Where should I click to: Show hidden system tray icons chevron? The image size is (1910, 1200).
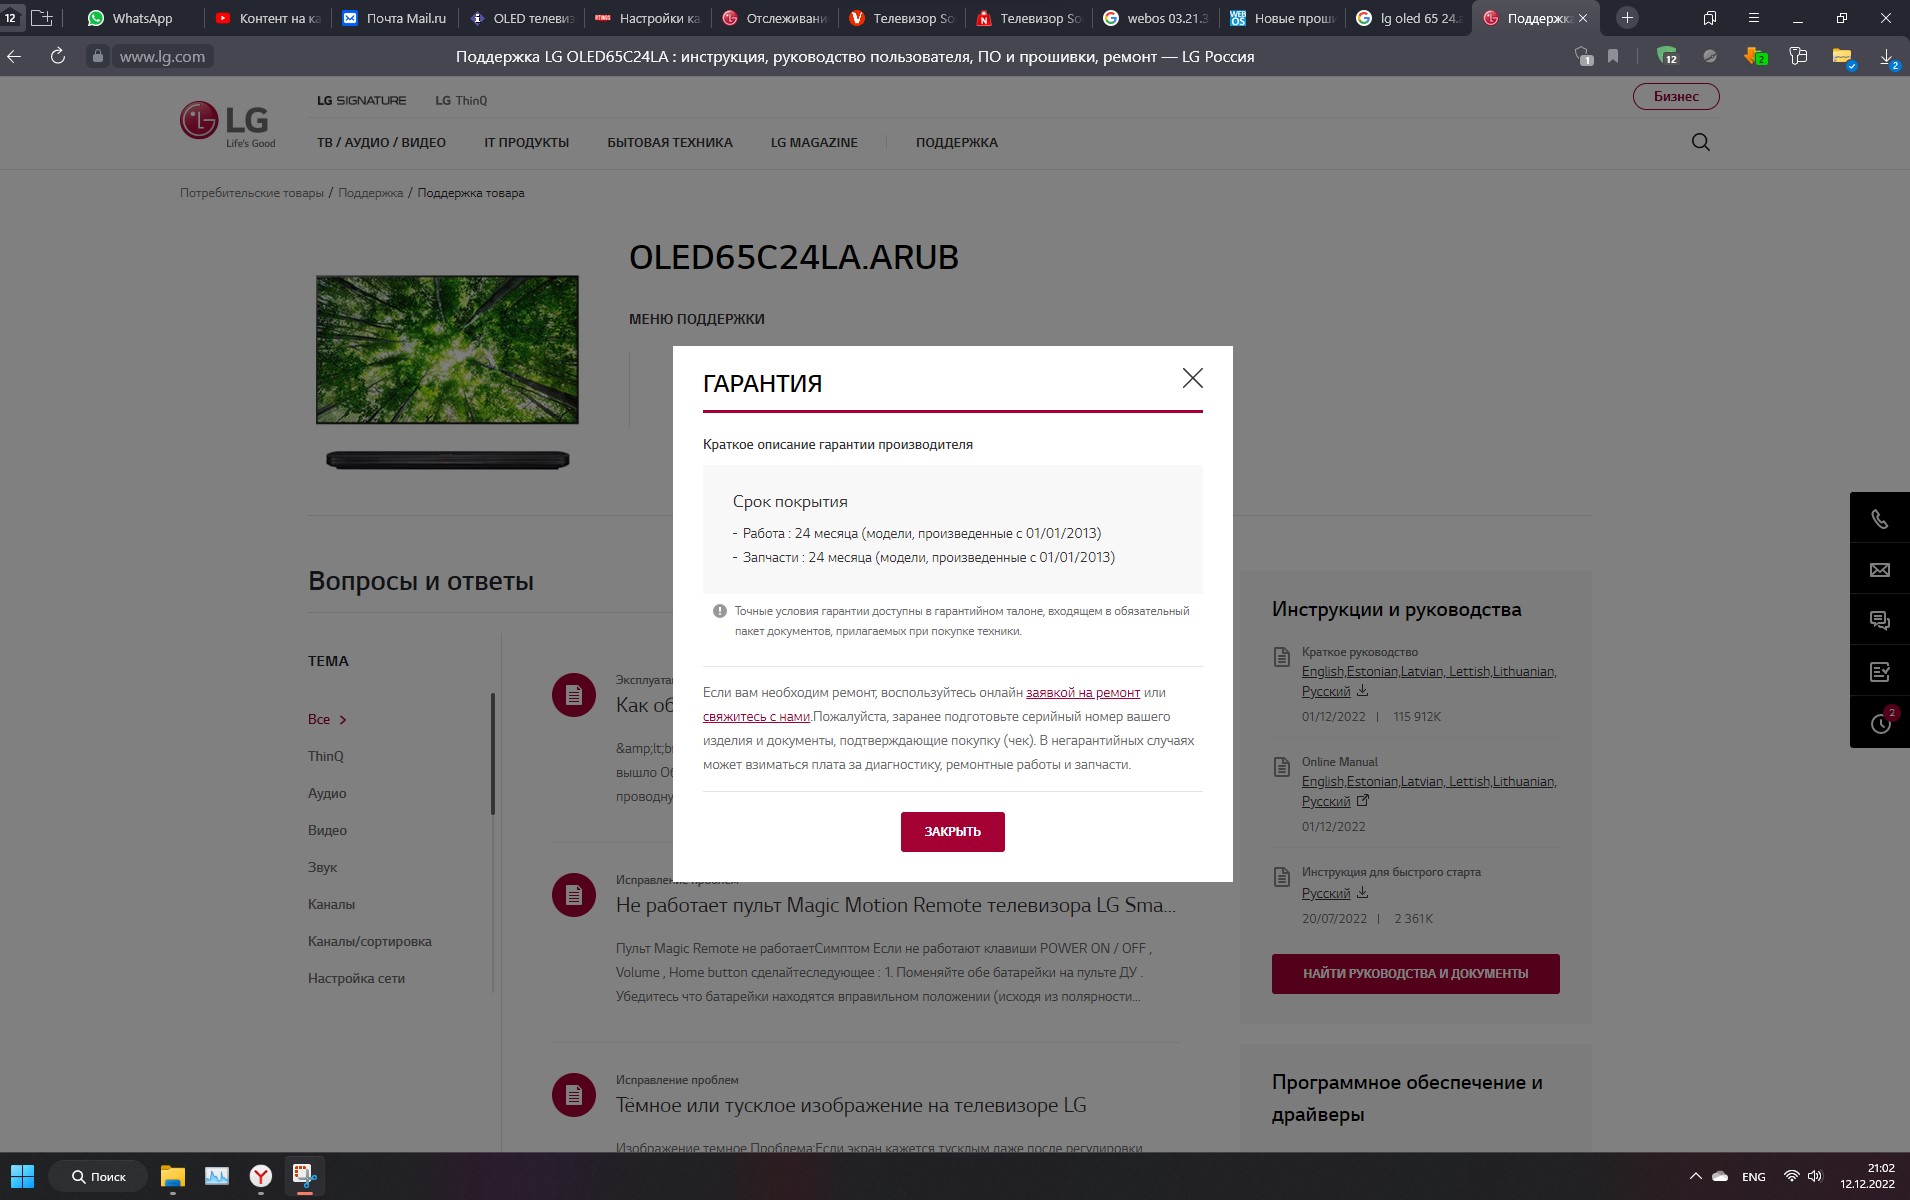(x=1695, y=1176)
